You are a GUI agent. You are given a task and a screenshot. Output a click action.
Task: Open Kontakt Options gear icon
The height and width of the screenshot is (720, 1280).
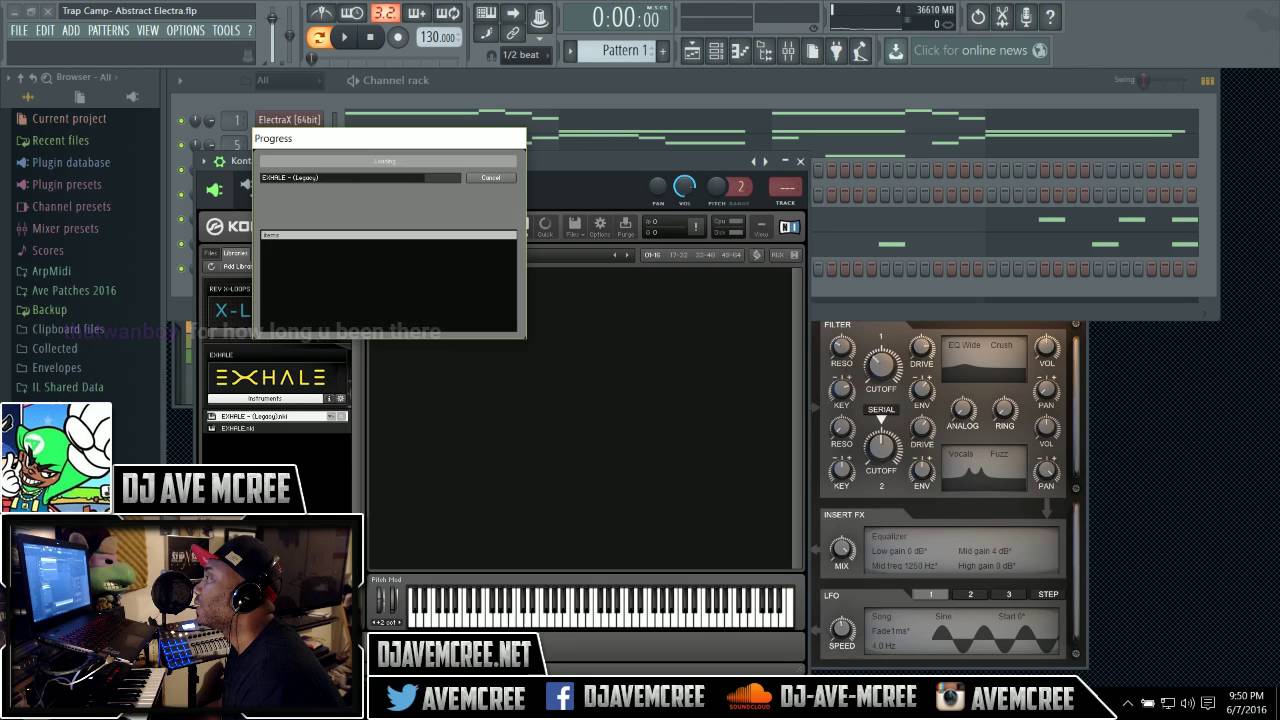[600, 227]
